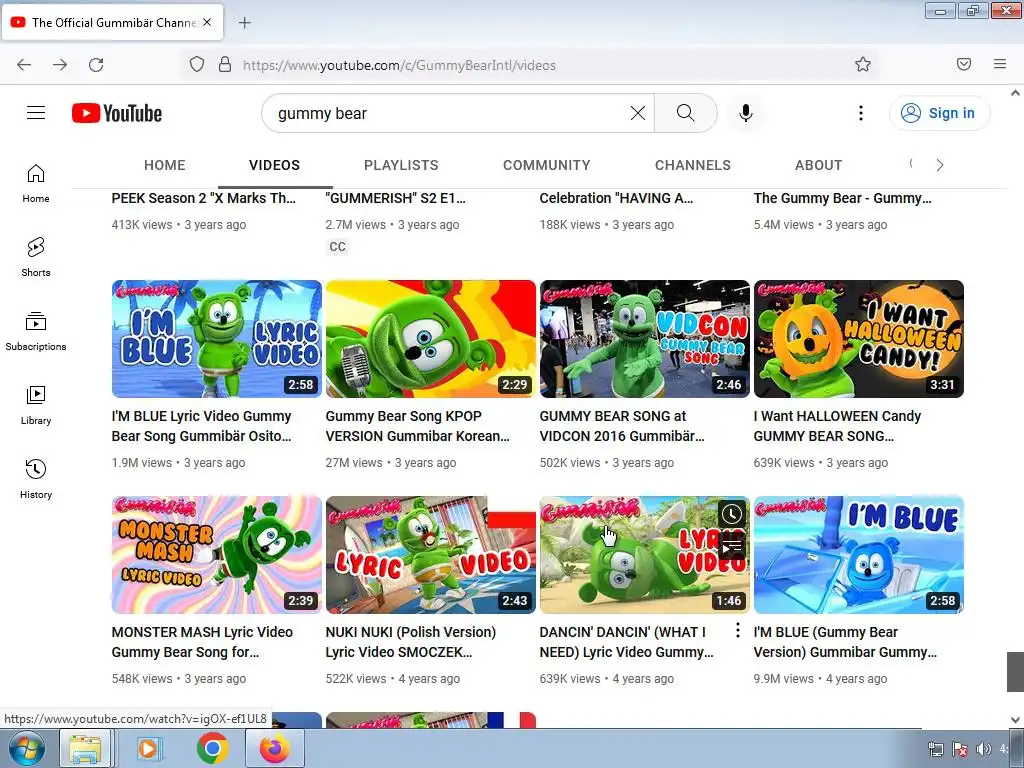Switch to the COMMUNITY channel tab
Viewport: 1024px width, 768px height.
point(547,165)
